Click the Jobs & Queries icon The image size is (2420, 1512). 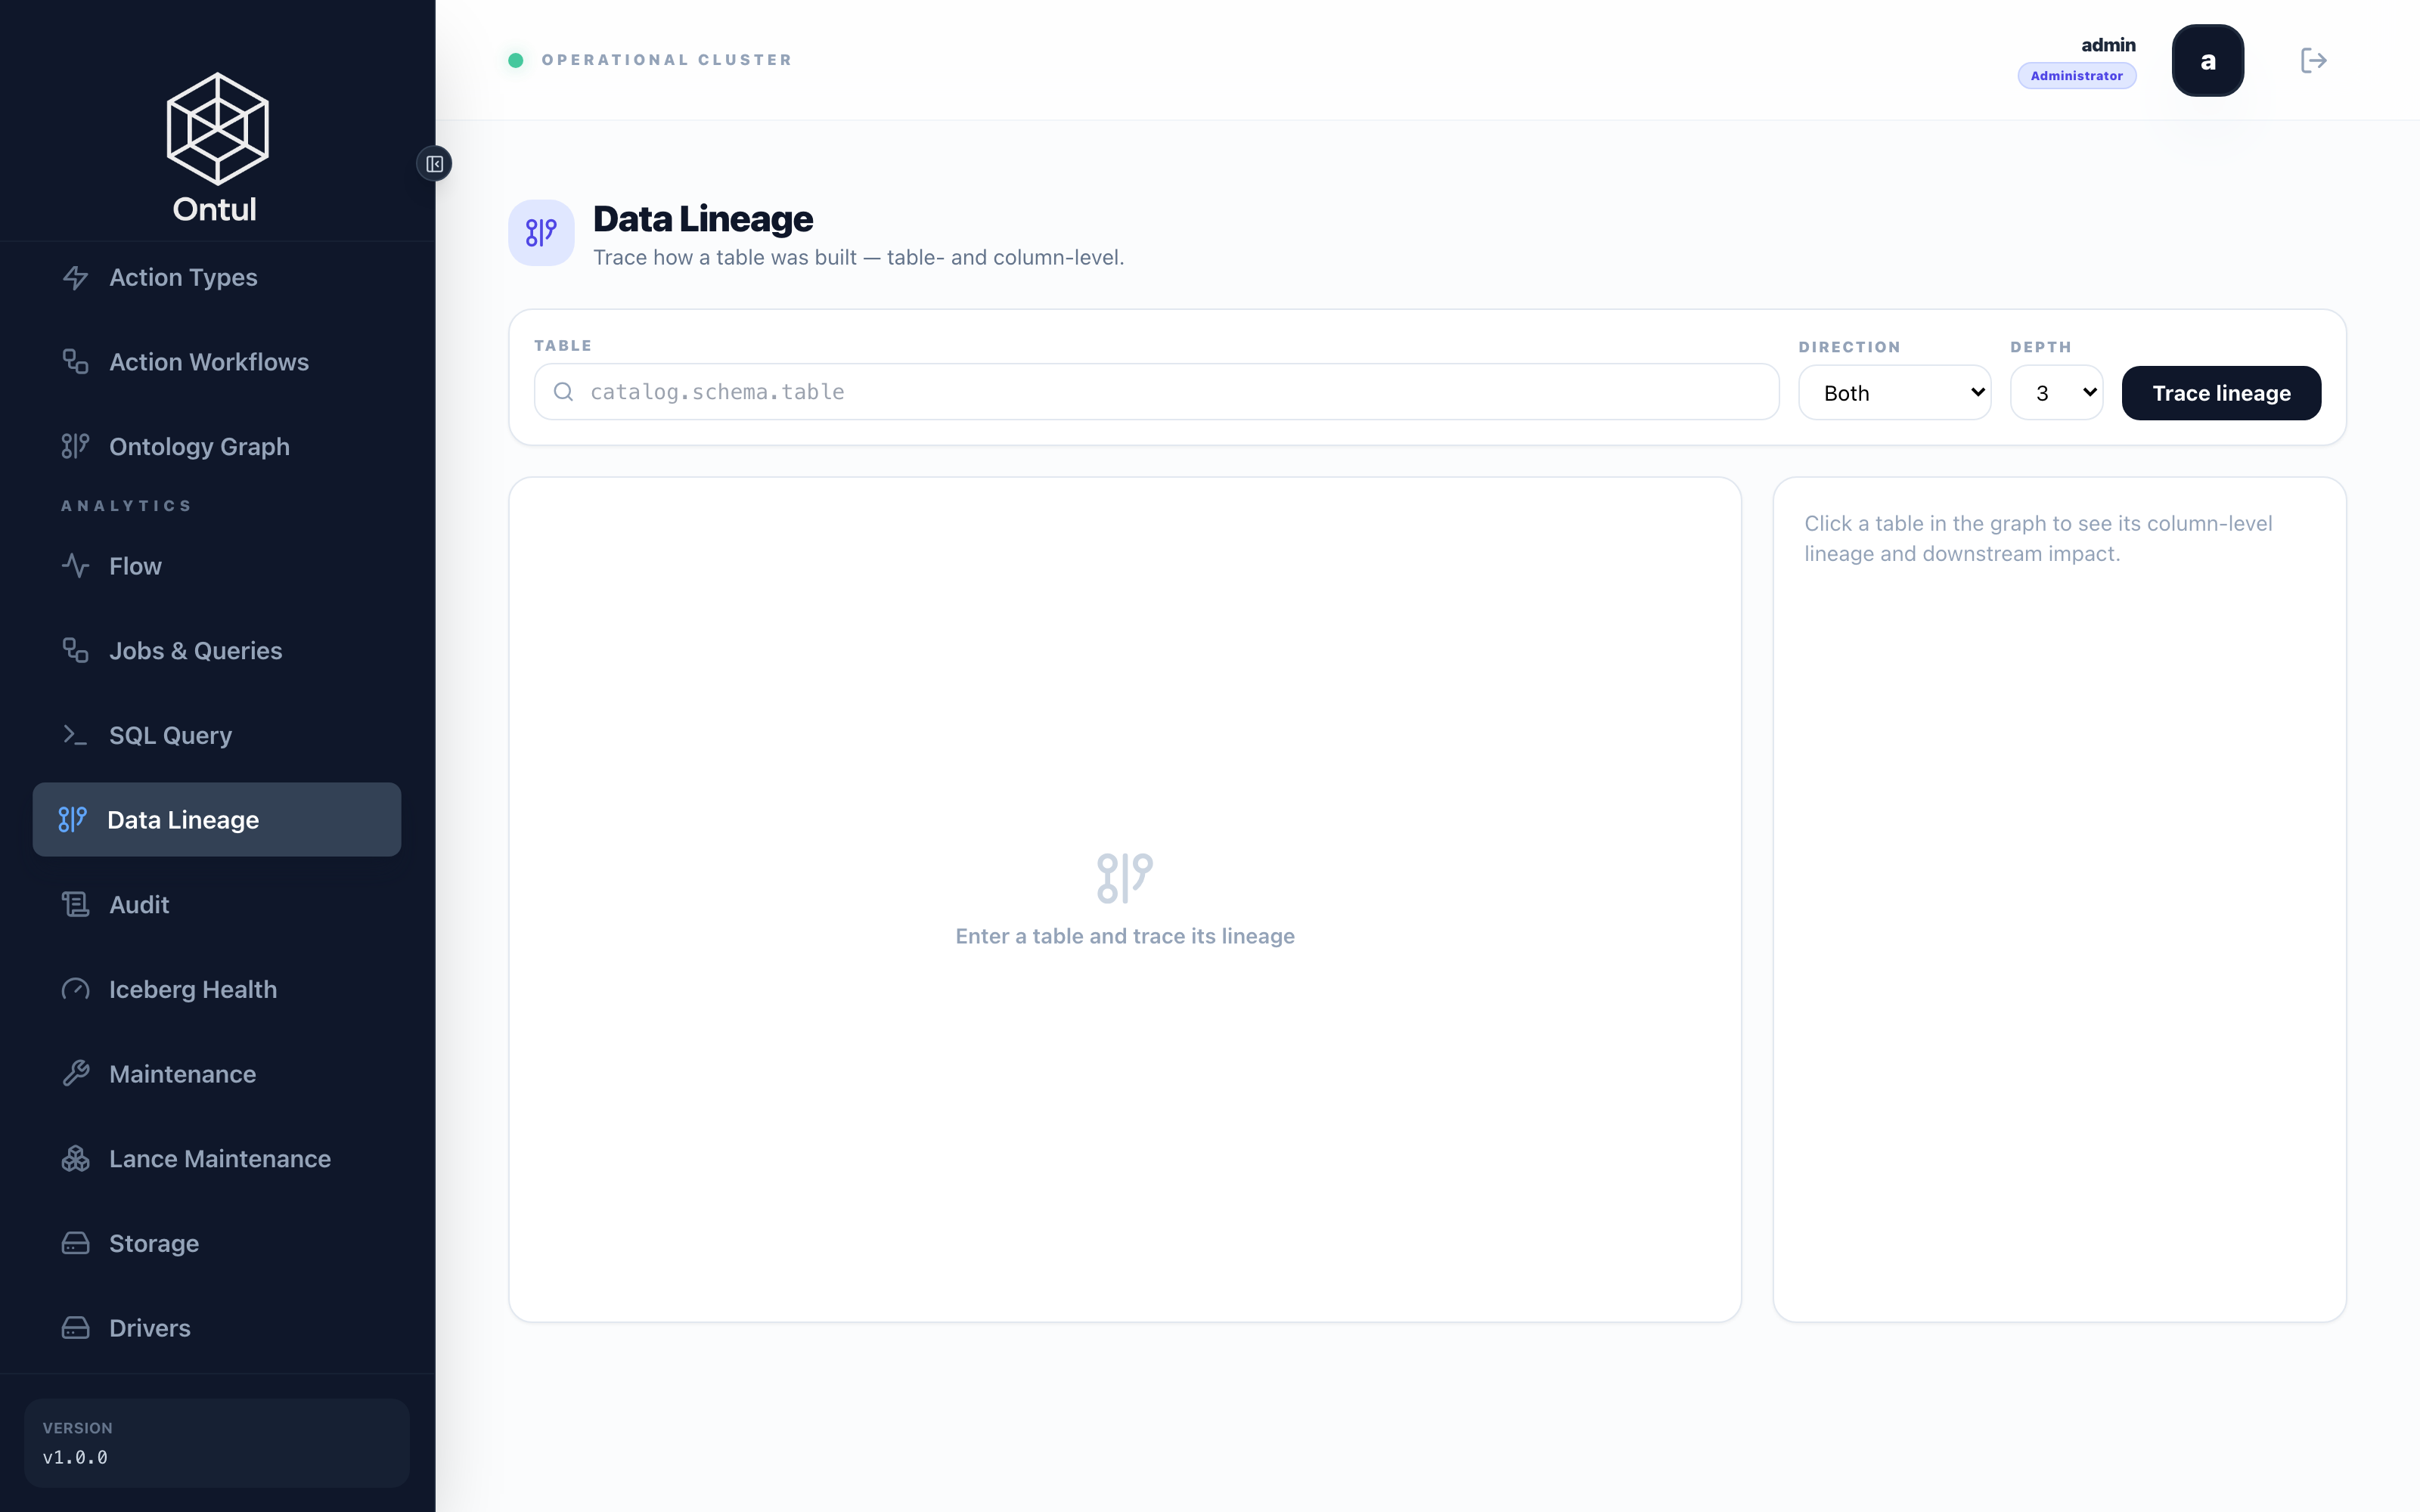pos(76,651)
